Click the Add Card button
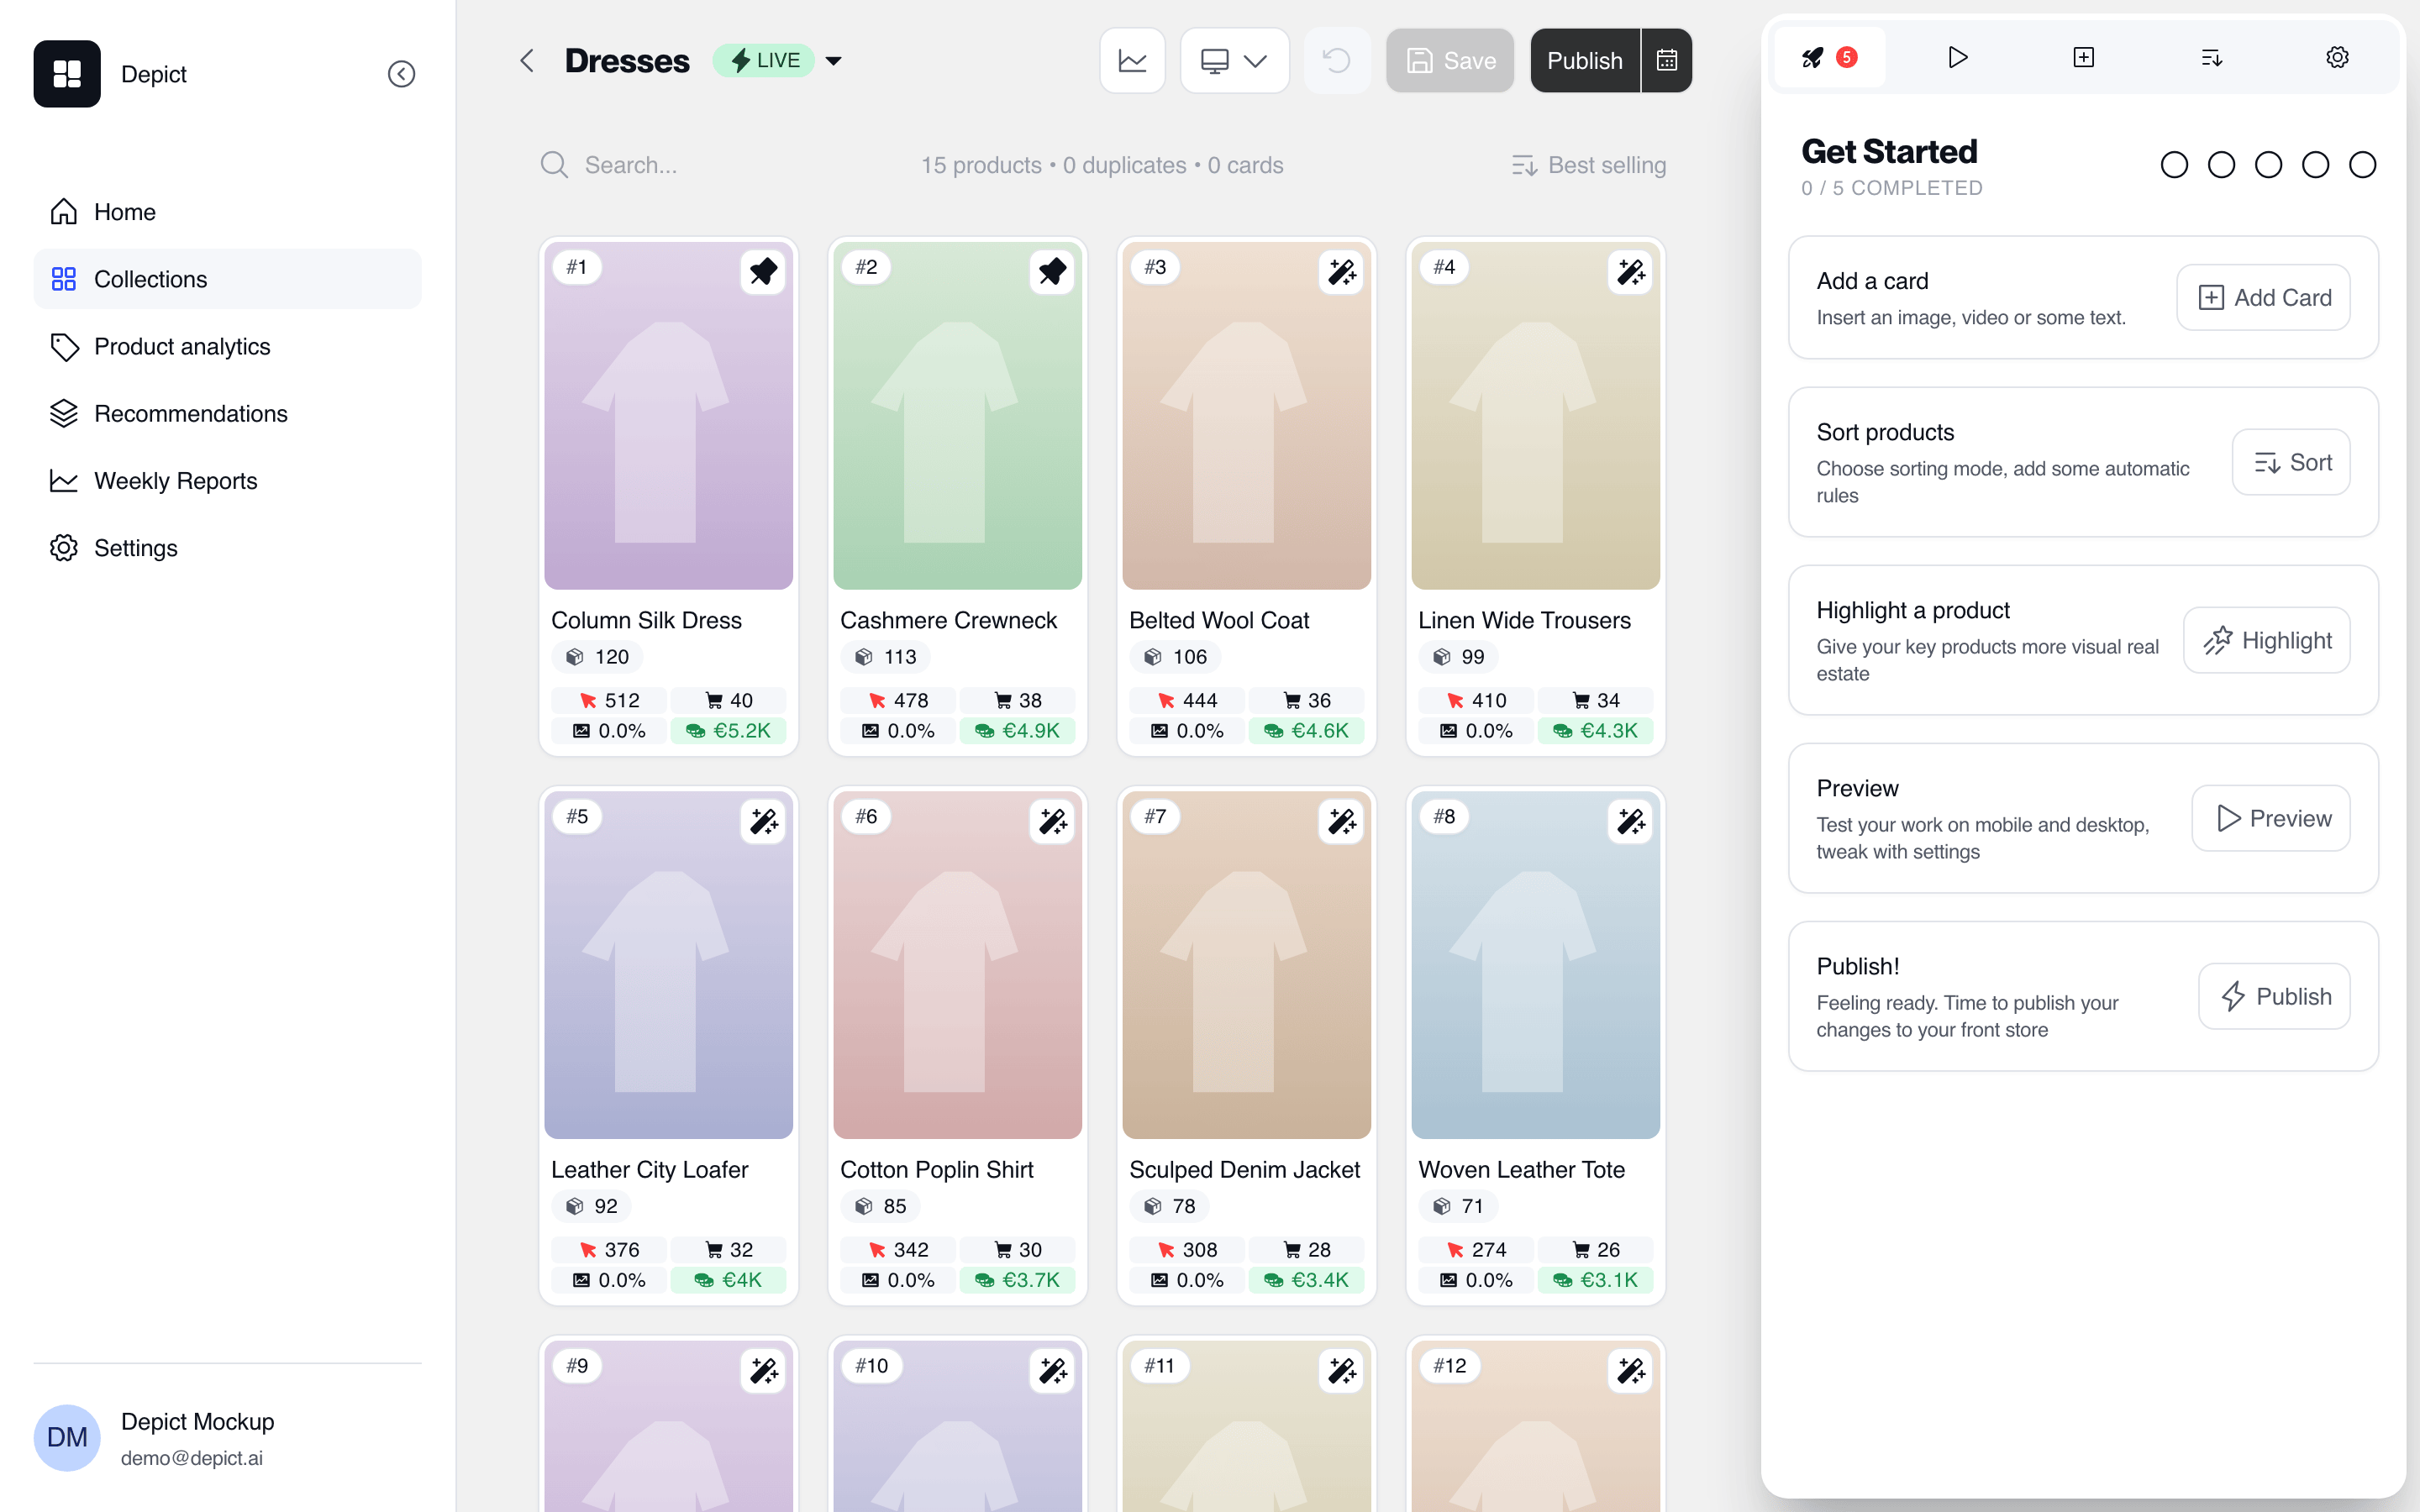Image resolution: width=2420 pixels, height=1512 pixels. [2264, 297]
